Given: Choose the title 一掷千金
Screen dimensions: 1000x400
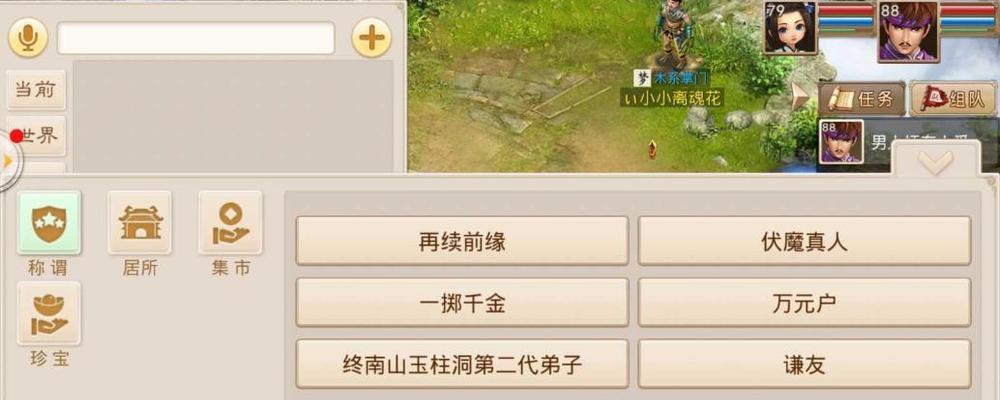Looking at the screenshot, I should tap(462, 302).
